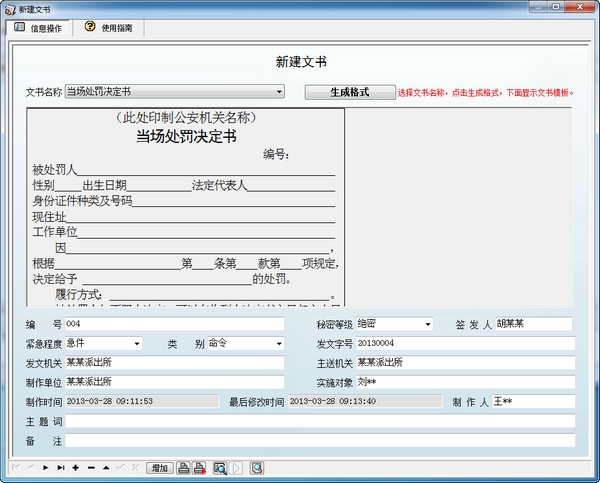Jump to last record in navigator
This screenshot has width=600, height=483.
(x=60, y=468)
